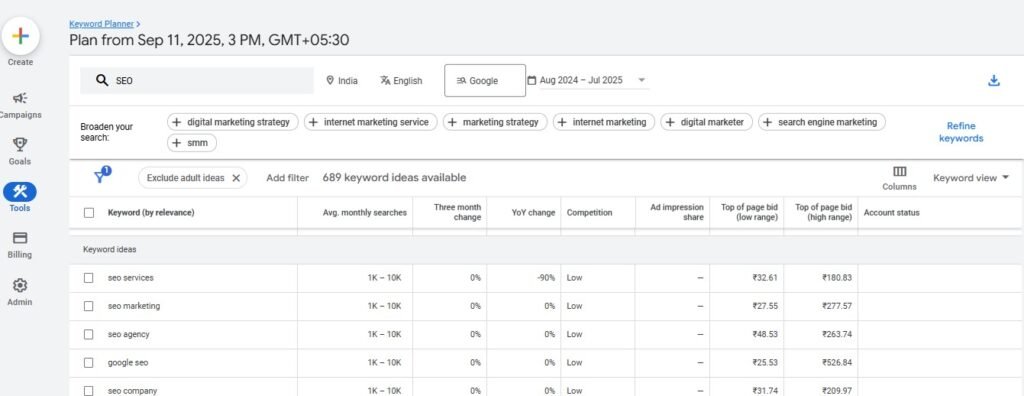Sort by Ad impression share header
1024x396 pixels.
(677, 212)
